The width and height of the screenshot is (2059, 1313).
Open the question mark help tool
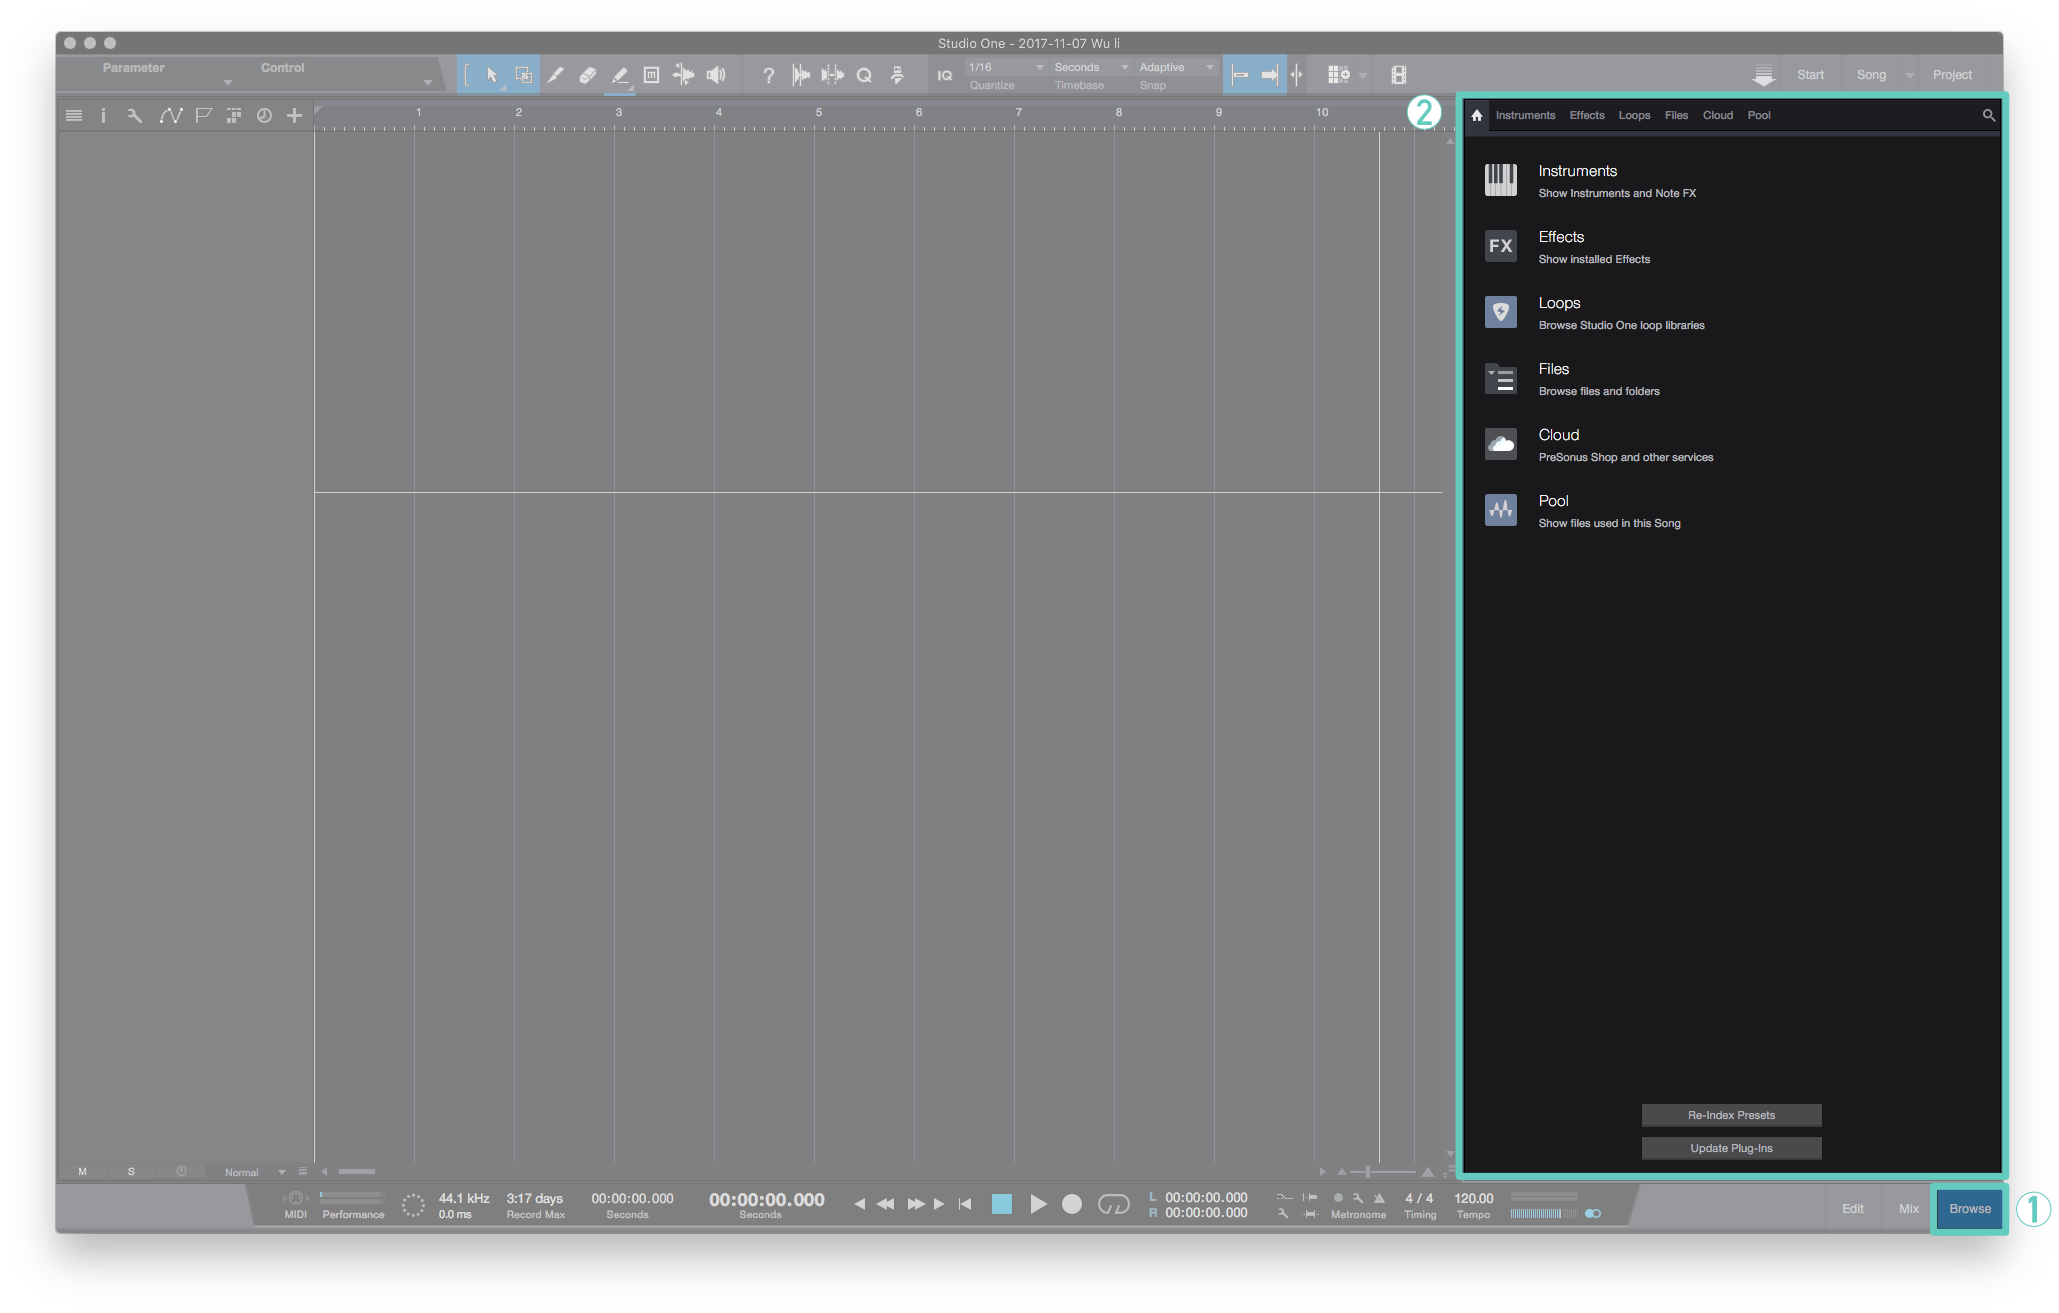pos(768,75)
